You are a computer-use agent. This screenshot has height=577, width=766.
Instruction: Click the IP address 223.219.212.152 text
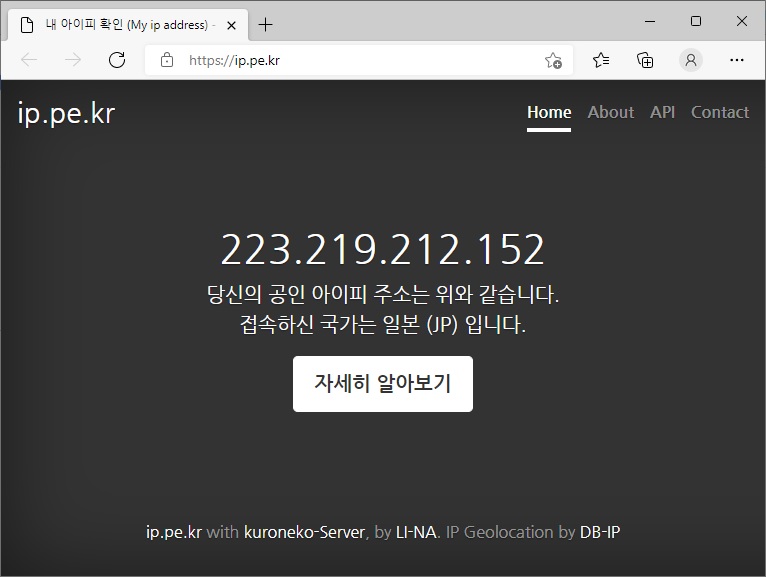(x=383, y=250)
